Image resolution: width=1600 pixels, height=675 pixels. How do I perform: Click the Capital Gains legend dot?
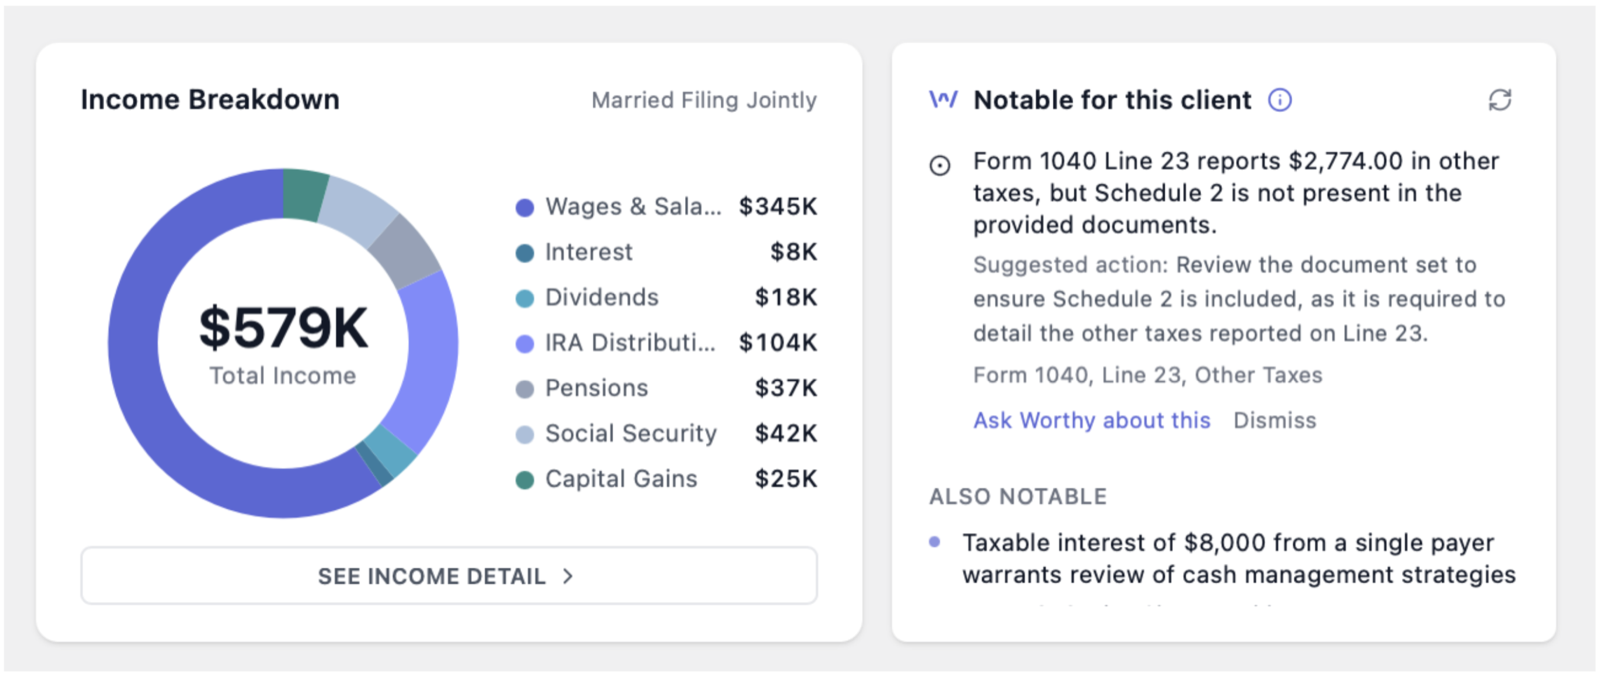point(524,480)
